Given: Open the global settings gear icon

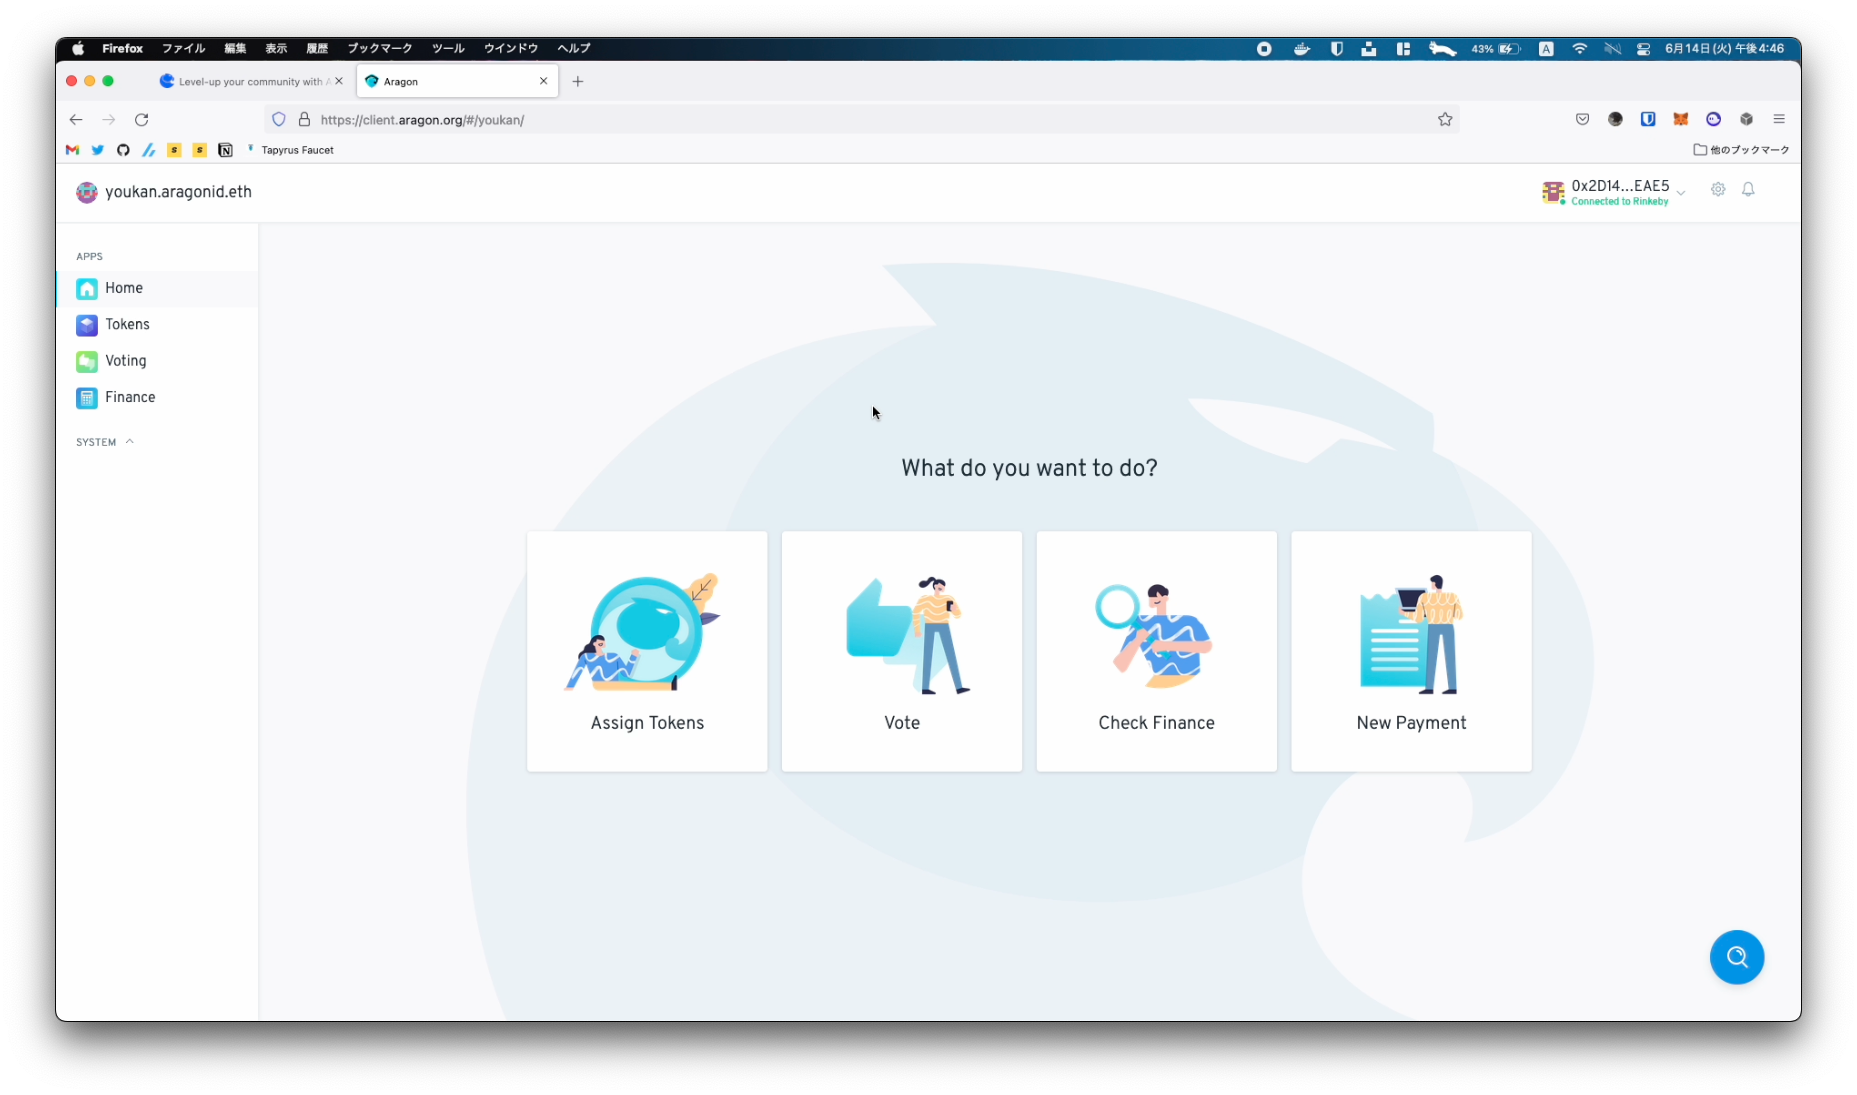Looking at the screenshot, I should (x=1718, y=190).
